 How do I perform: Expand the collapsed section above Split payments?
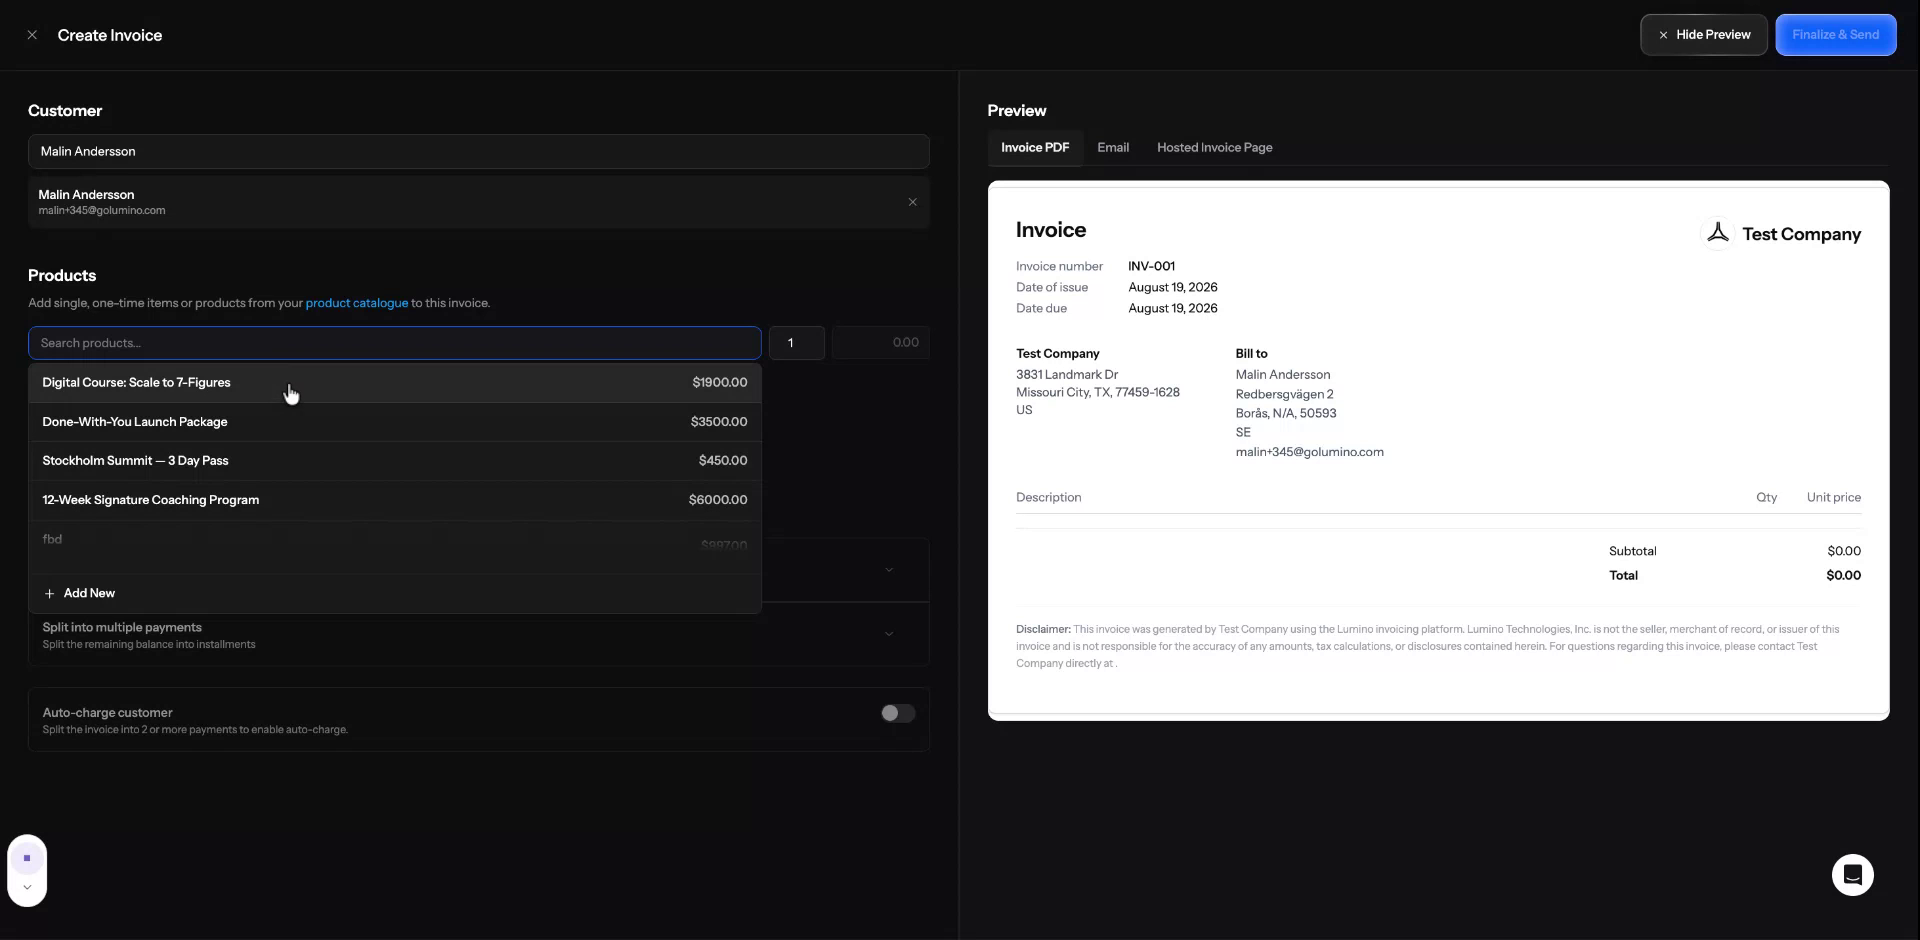point(888,570)
